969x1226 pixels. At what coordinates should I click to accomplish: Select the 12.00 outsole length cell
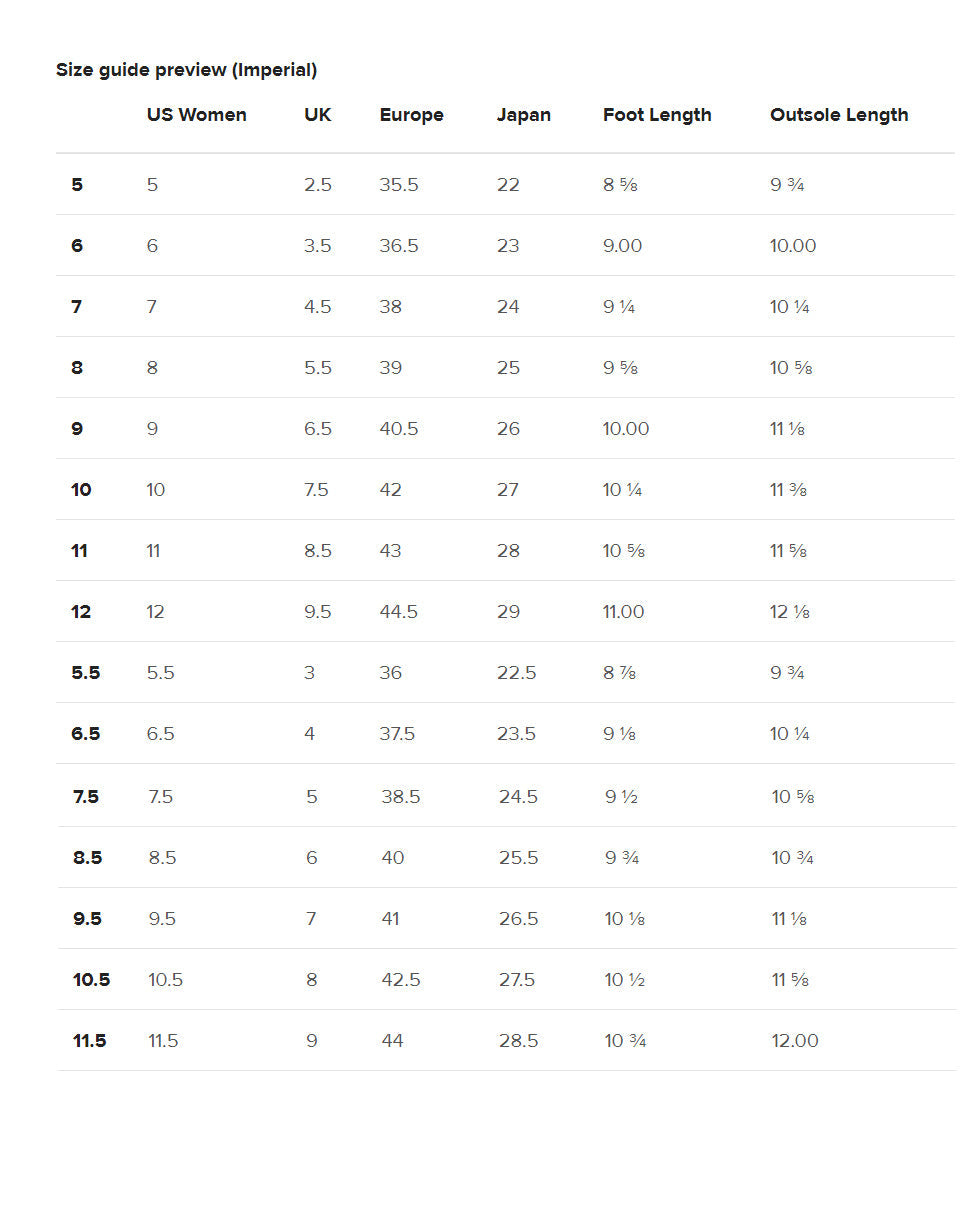click(794, 1041)
